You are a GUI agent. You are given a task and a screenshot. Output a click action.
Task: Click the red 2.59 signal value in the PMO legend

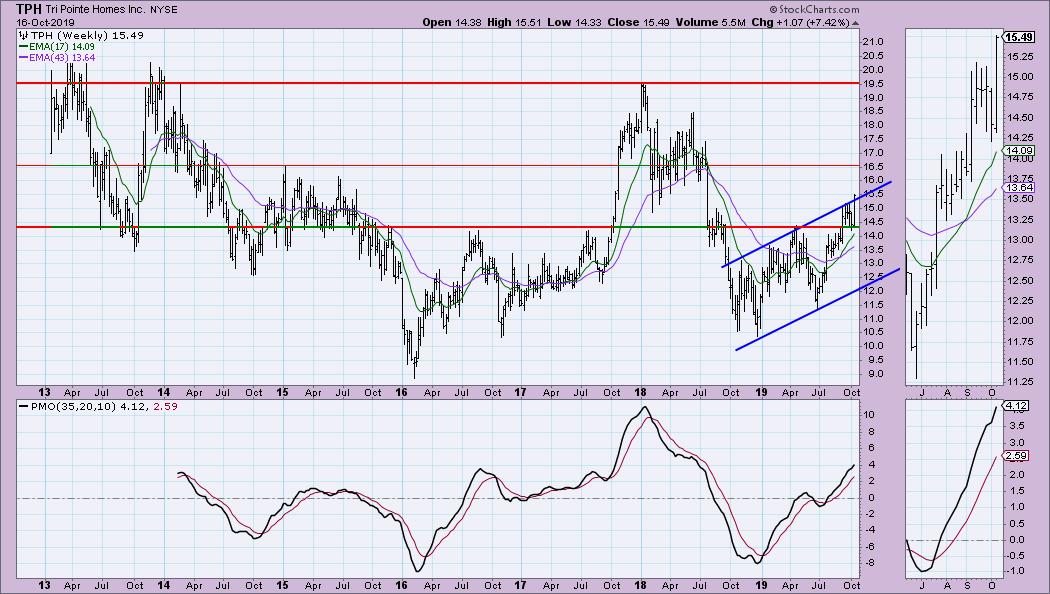[166, 406]
